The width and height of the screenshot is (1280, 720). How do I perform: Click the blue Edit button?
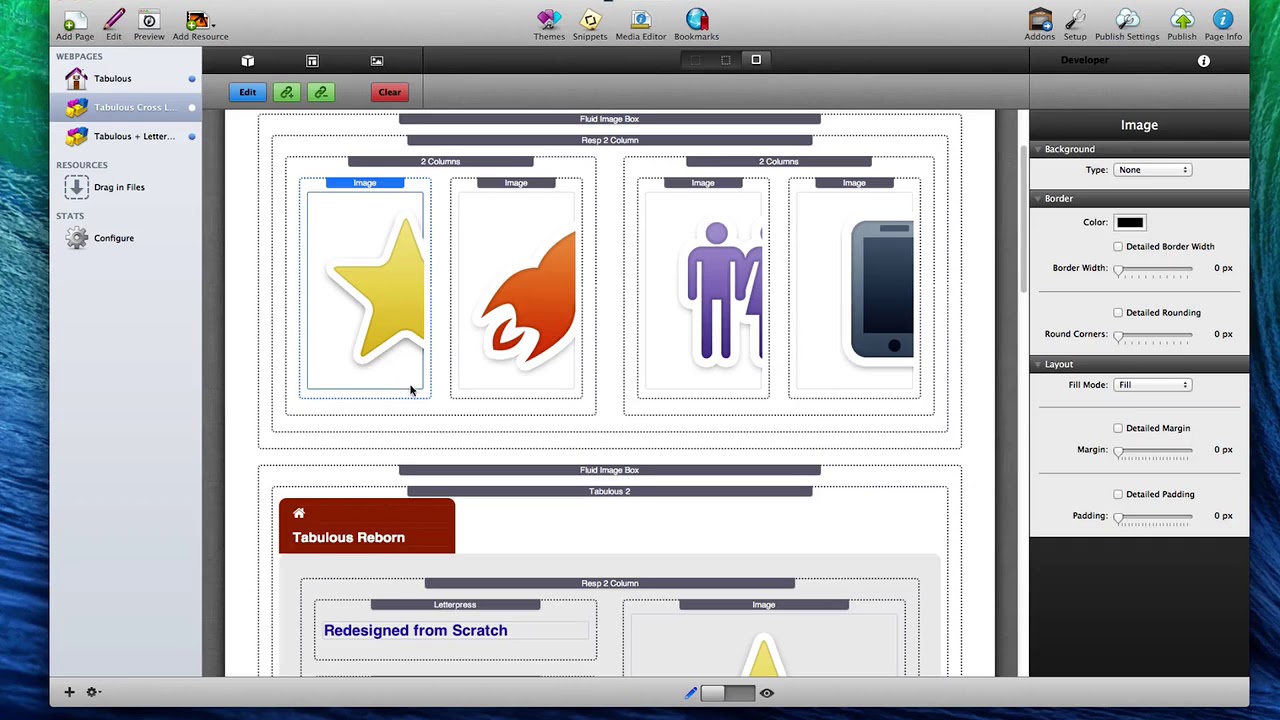point(247,92)
